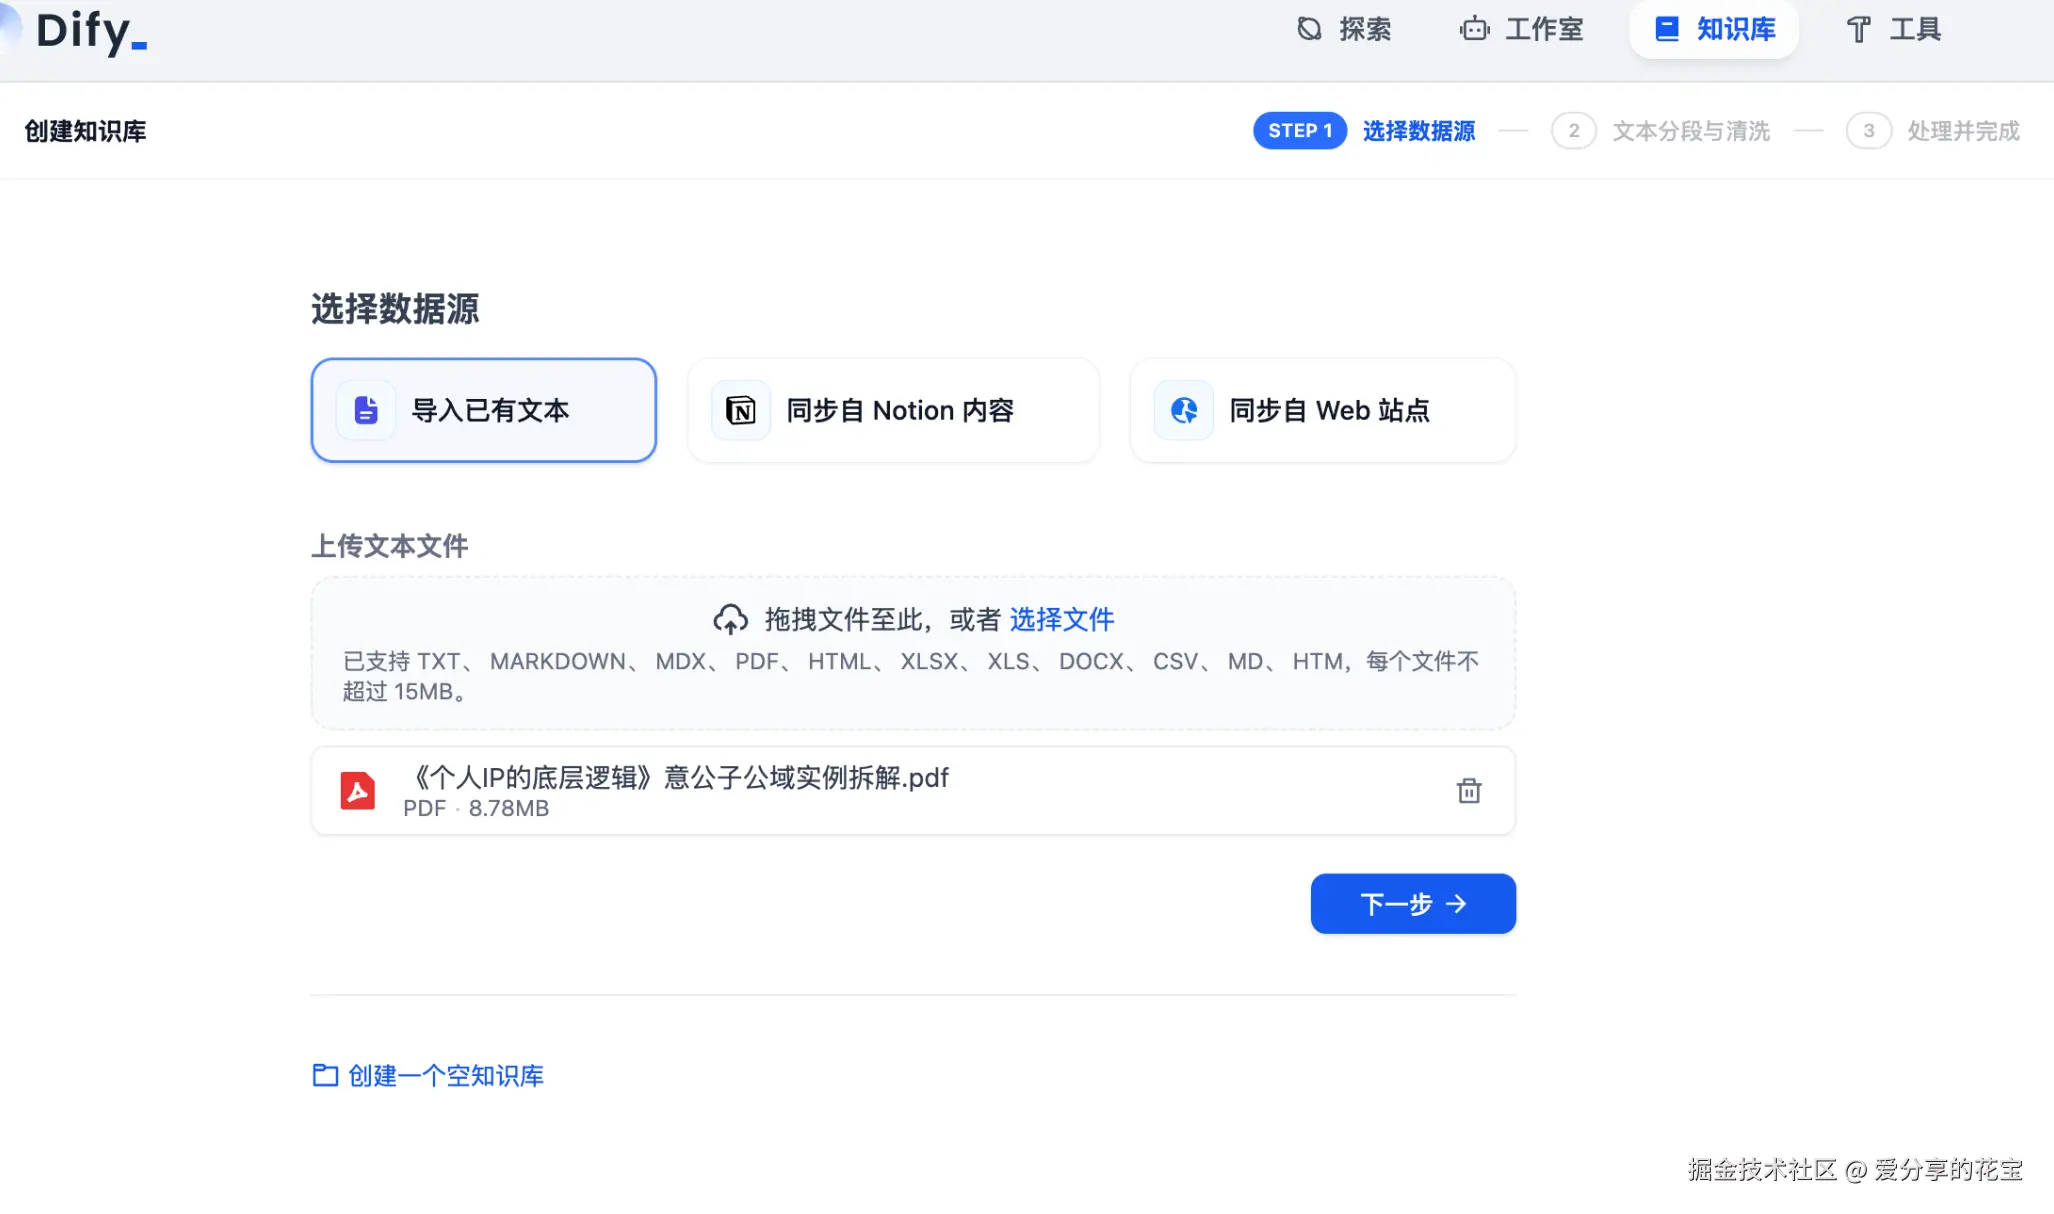Viewport: 2054px width, 1214px height.
Task: Click step 3 处理并完成
Action: pyautogui.click(x=1962, y=131)
